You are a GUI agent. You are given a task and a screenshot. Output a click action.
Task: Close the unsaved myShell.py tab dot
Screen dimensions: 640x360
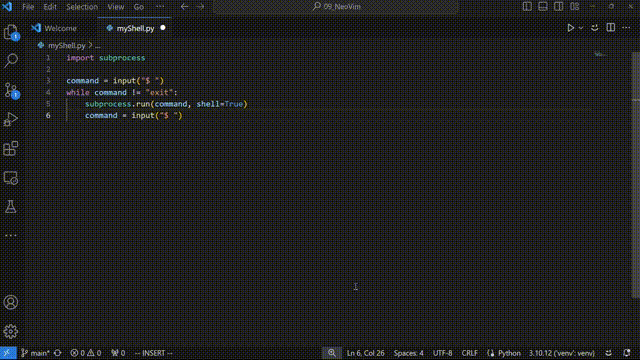click(163, 28)
